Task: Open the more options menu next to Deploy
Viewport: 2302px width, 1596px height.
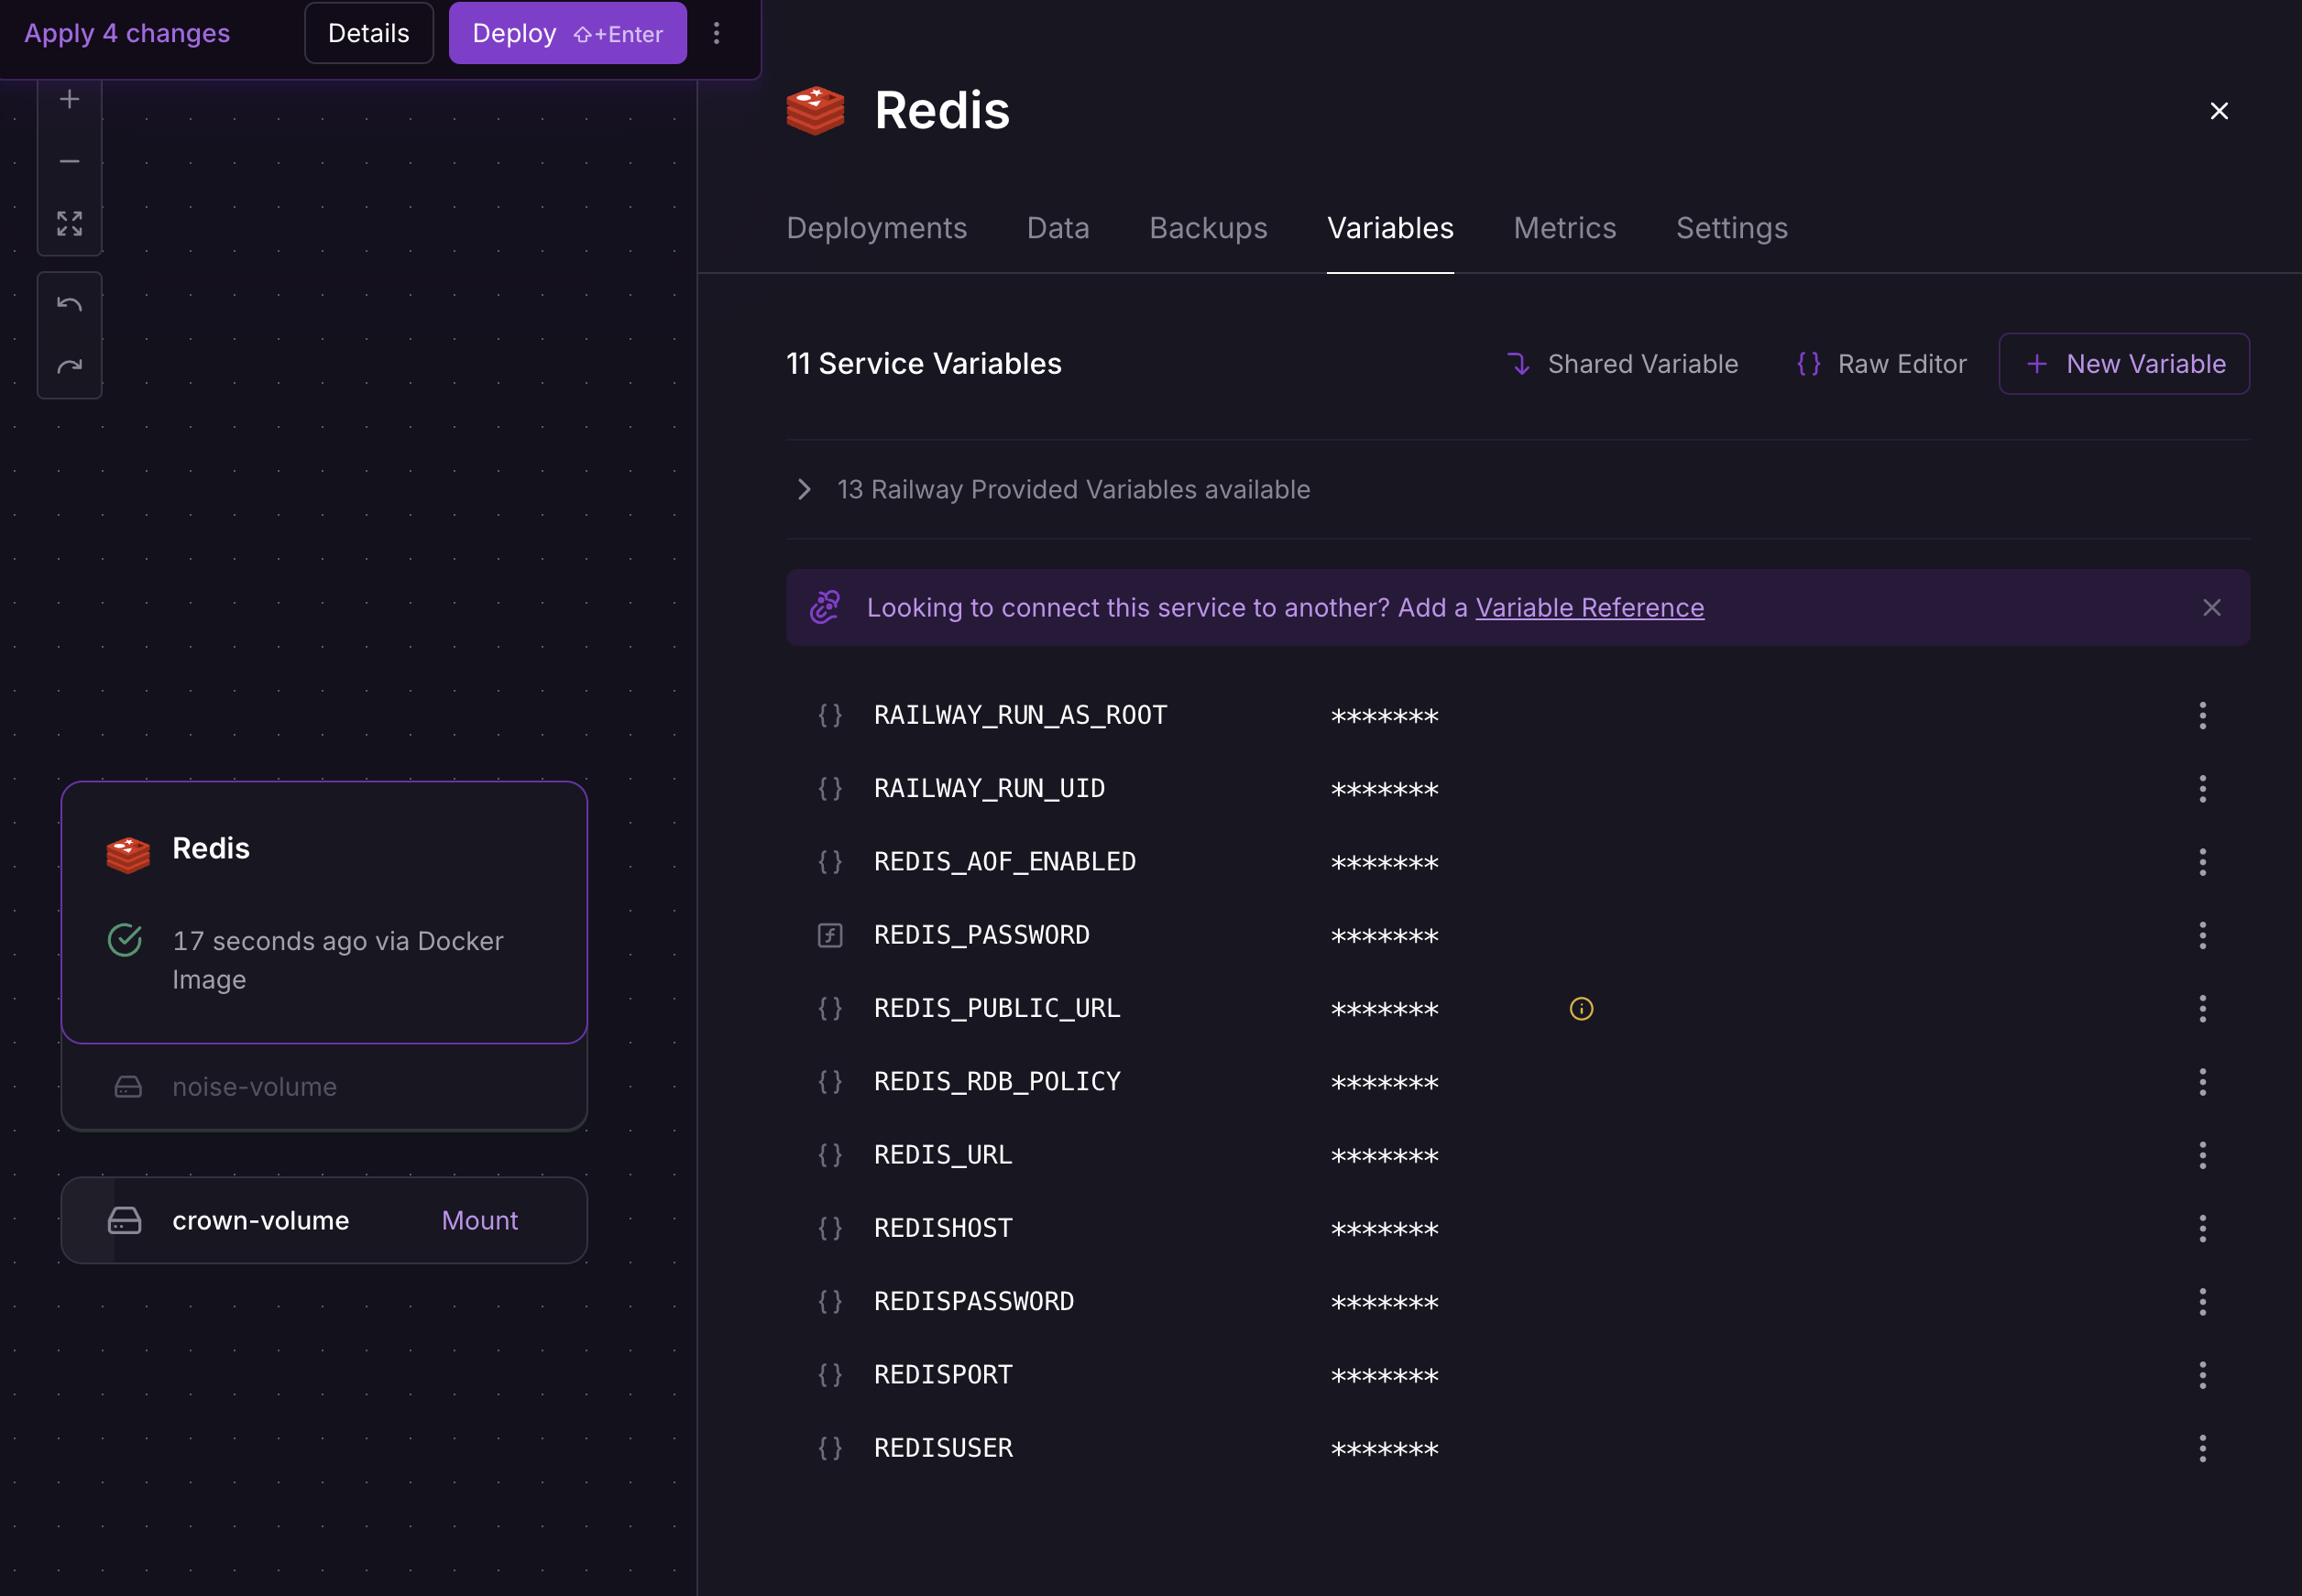Action: [x=716, y=33]
